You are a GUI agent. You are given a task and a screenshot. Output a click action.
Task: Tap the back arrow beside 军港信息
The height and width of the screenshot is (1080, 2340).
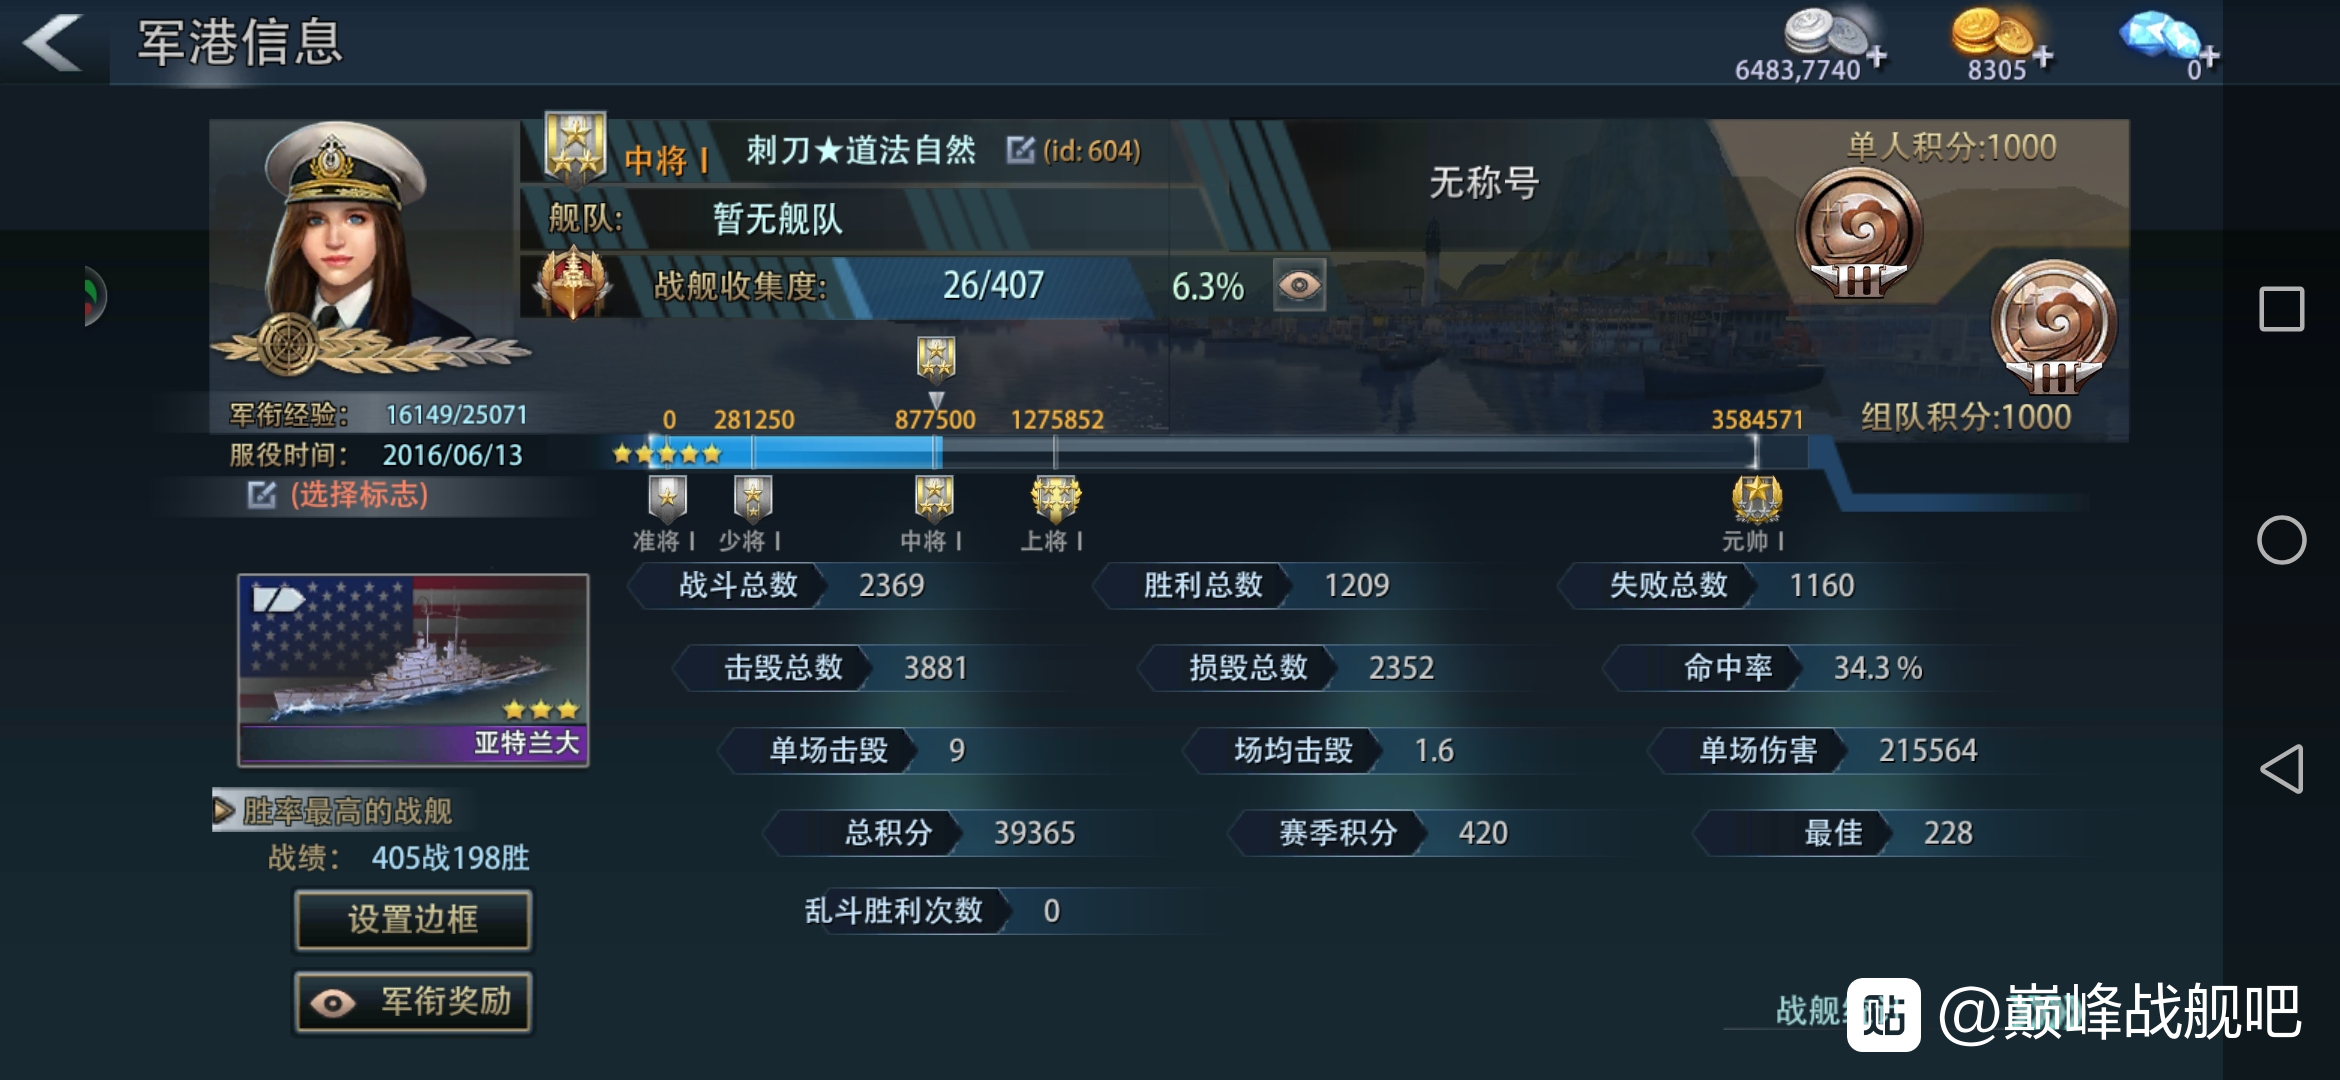(x=53, y=43)
